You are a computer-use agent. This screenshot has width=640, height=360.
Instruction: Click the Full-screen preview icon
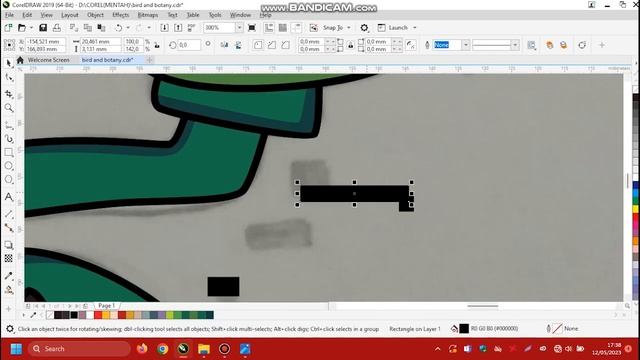point(252,28)
